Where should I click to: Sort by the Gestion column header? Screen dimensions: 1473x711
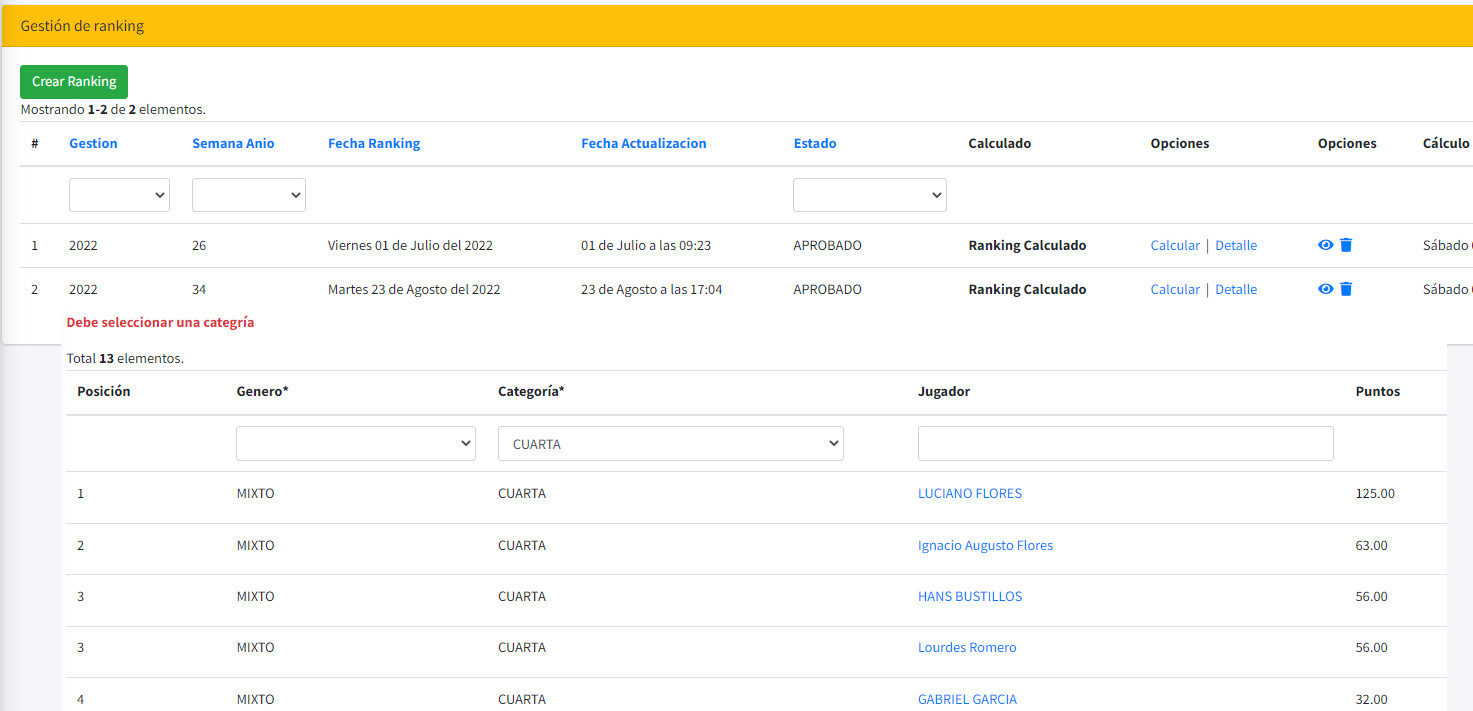tap(93, 143)
